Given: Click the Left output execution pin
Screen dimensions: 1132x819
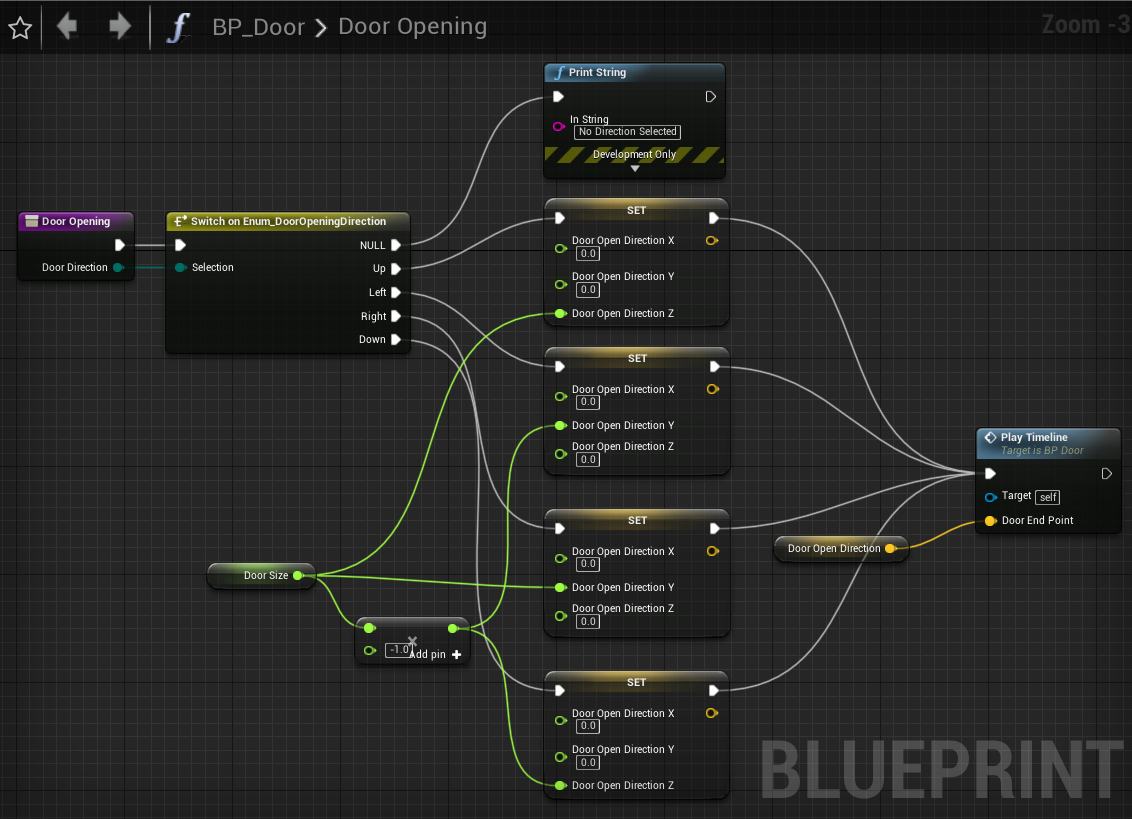Looking at the screenshot, I should pyautogui.click(x=396, y=292).
